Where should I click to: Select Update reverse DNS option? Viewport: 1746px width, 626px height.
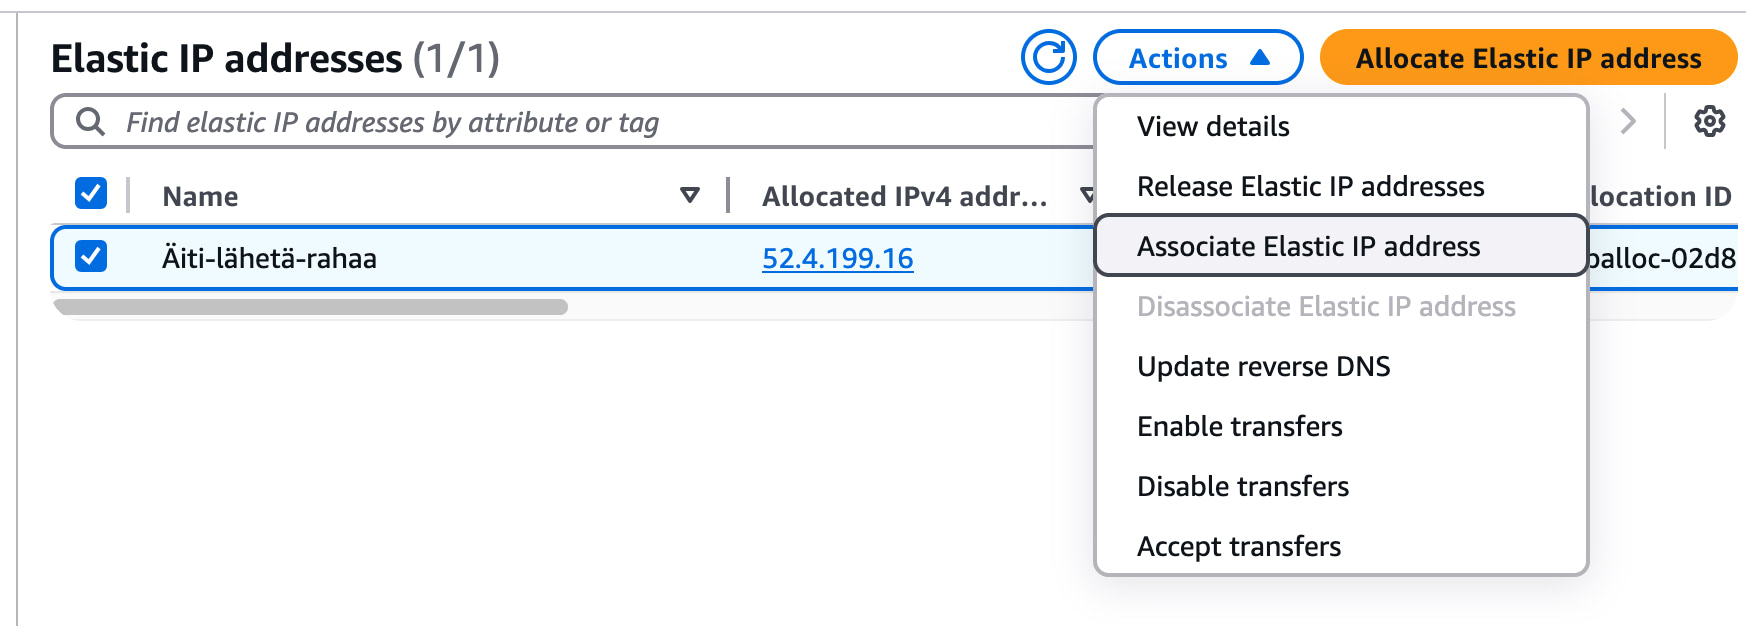[1263, 367]
